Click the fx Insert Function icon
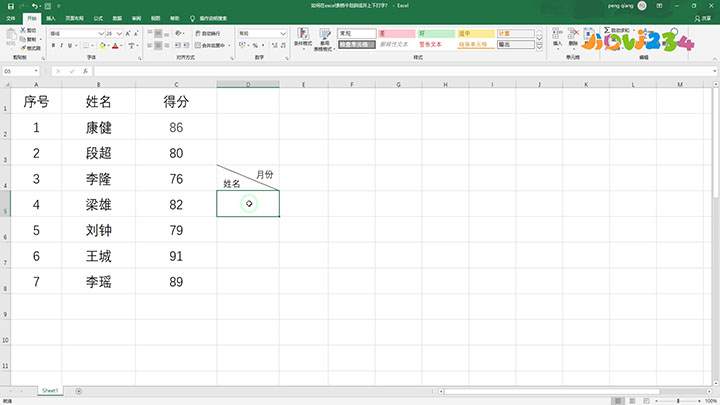 click(85, 71)
